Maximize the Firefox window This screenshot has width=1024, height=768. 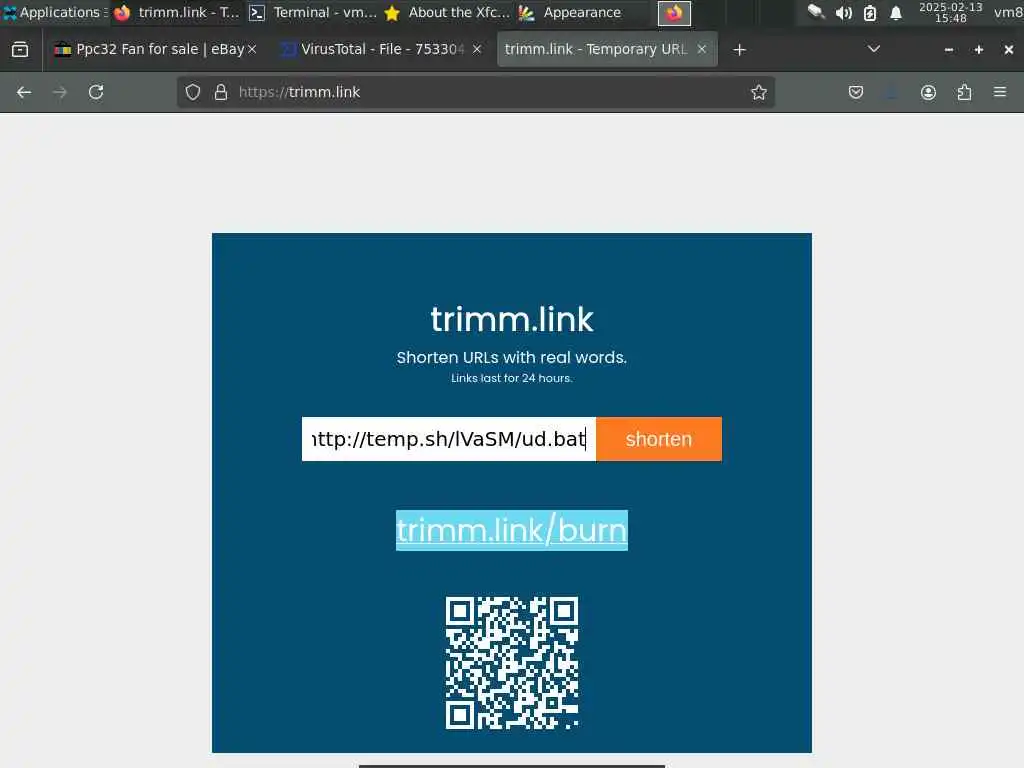coord(978,50)
